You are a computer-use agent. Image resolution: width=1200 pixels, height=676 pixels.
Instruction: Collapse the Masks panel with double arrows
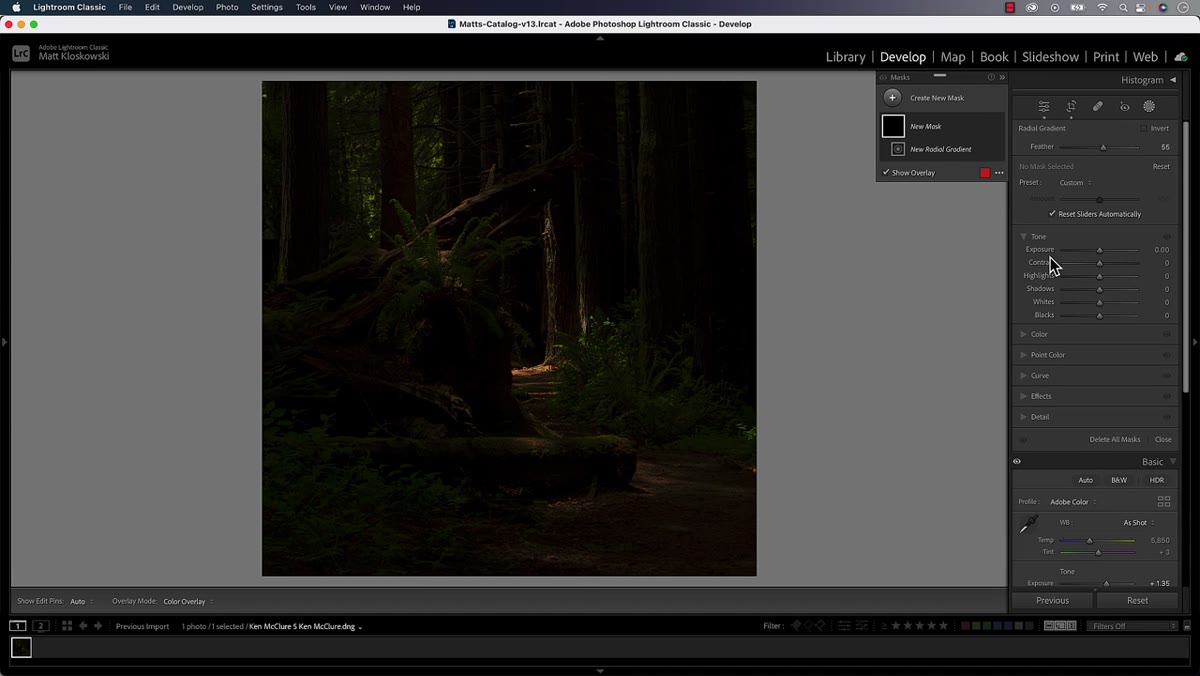1002,77
